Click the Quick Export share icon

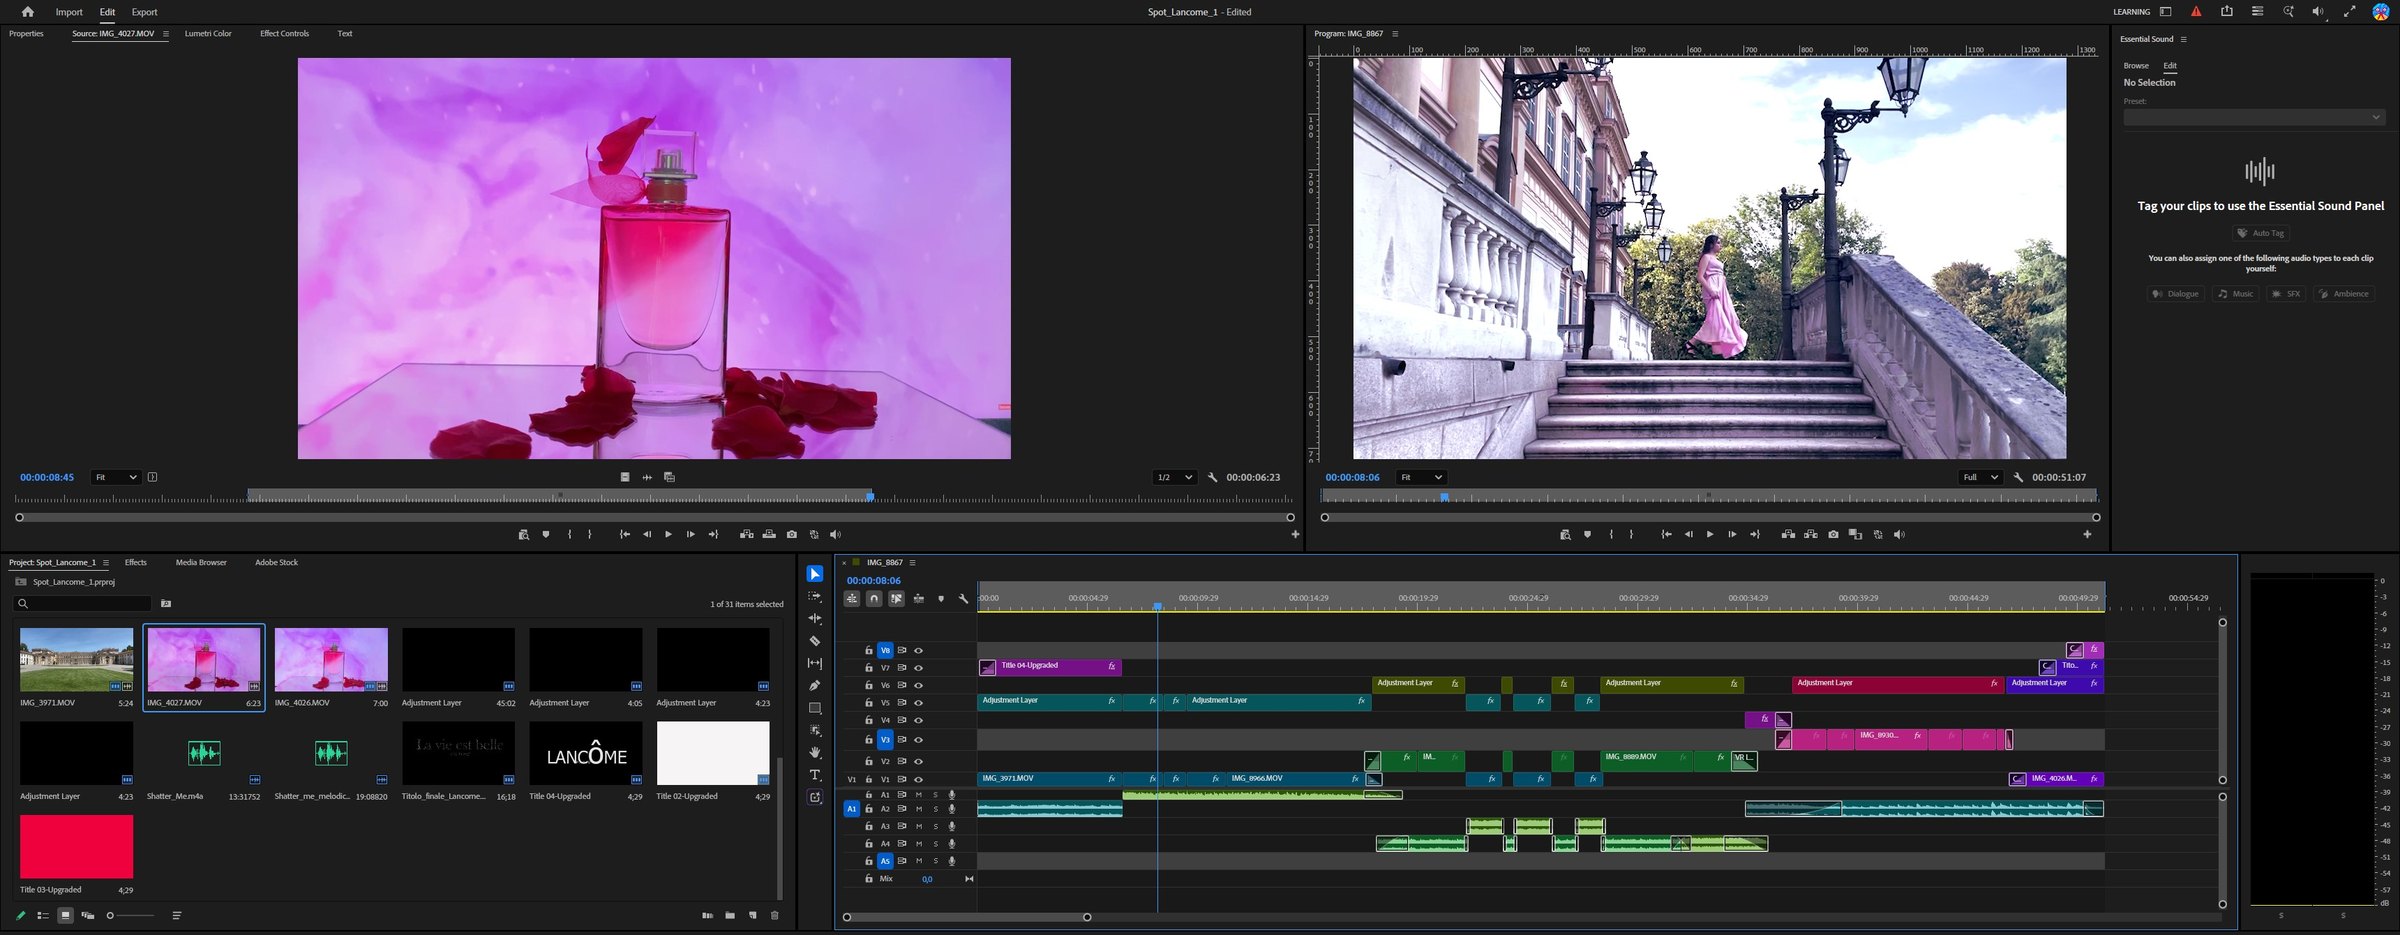pyautogui.click(x=2226, y=11)
